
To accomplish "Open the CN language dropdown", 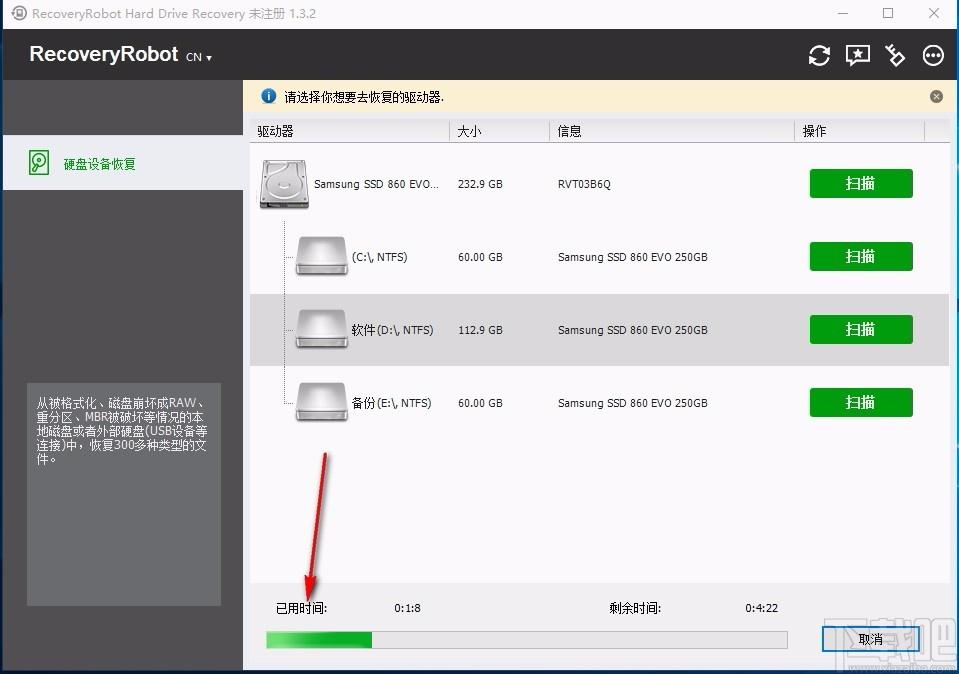I will pos(199,57).
